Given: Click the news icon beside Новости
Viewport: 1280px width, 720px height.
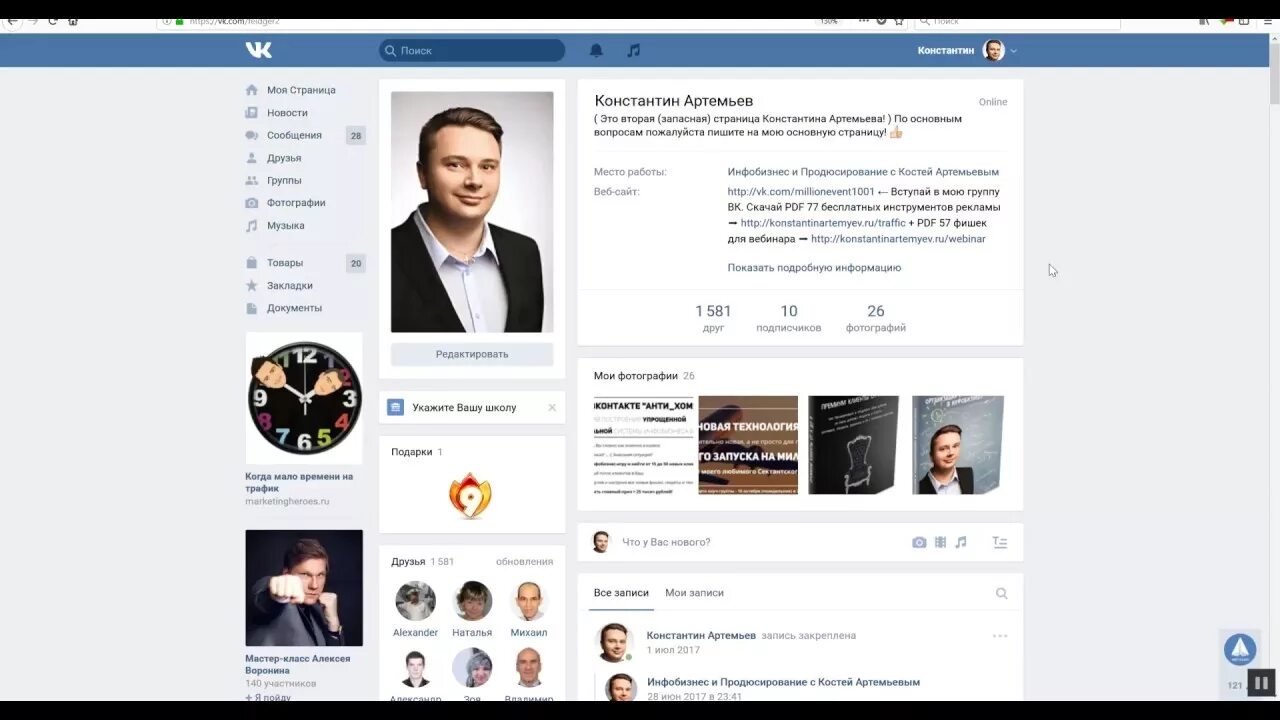Looking at the screenshot, I should pos(252,113).
